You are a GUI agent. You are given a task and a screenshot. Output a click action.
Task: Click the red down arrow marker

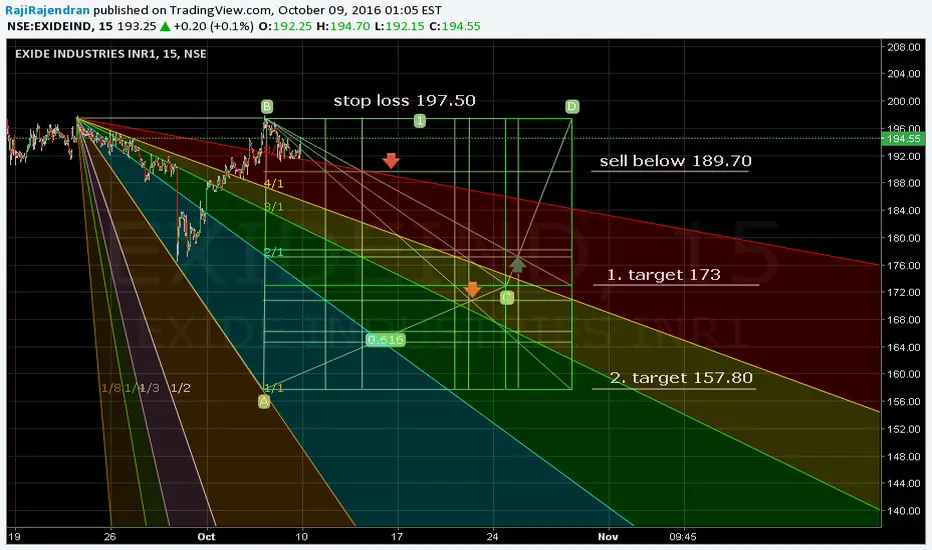391,161
